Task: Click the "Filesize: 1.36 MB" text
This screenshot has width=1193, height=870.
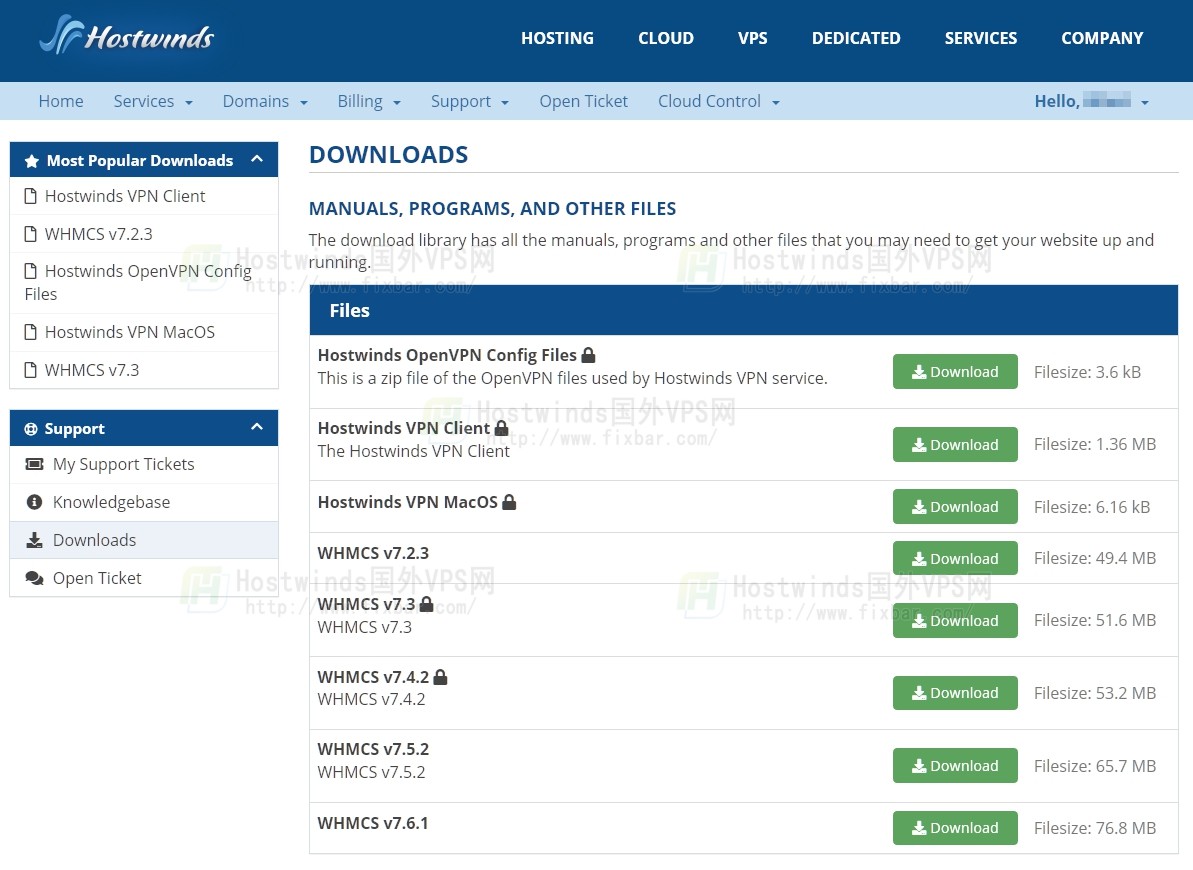Action: pos(1095,445)
